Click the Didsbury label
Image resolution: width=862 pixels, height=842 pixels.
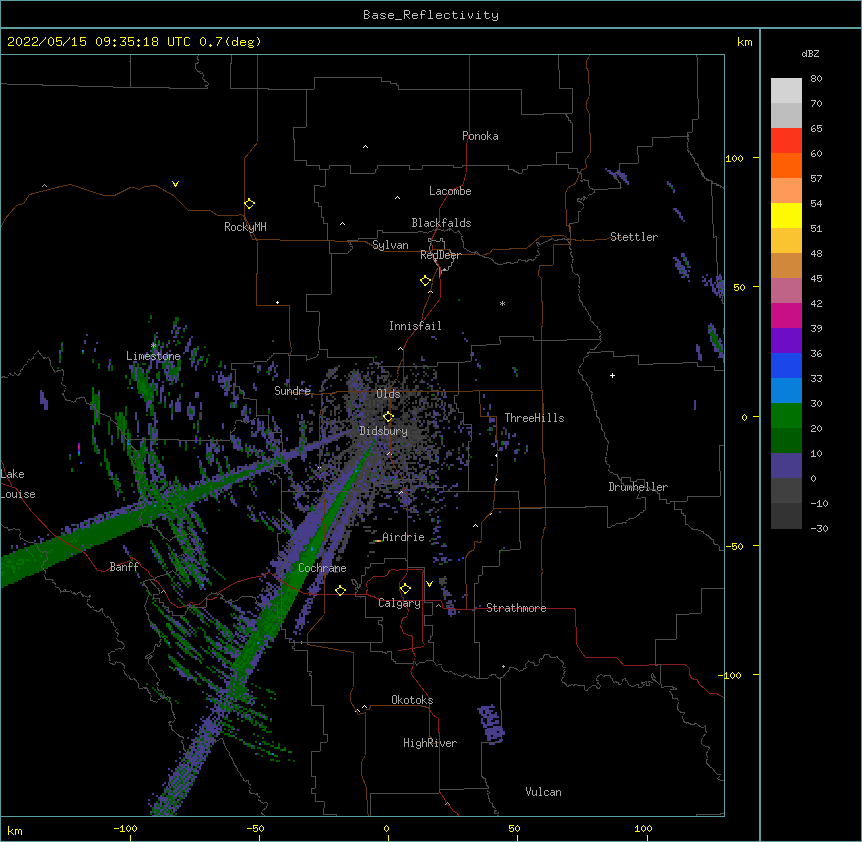pos(384,431)
